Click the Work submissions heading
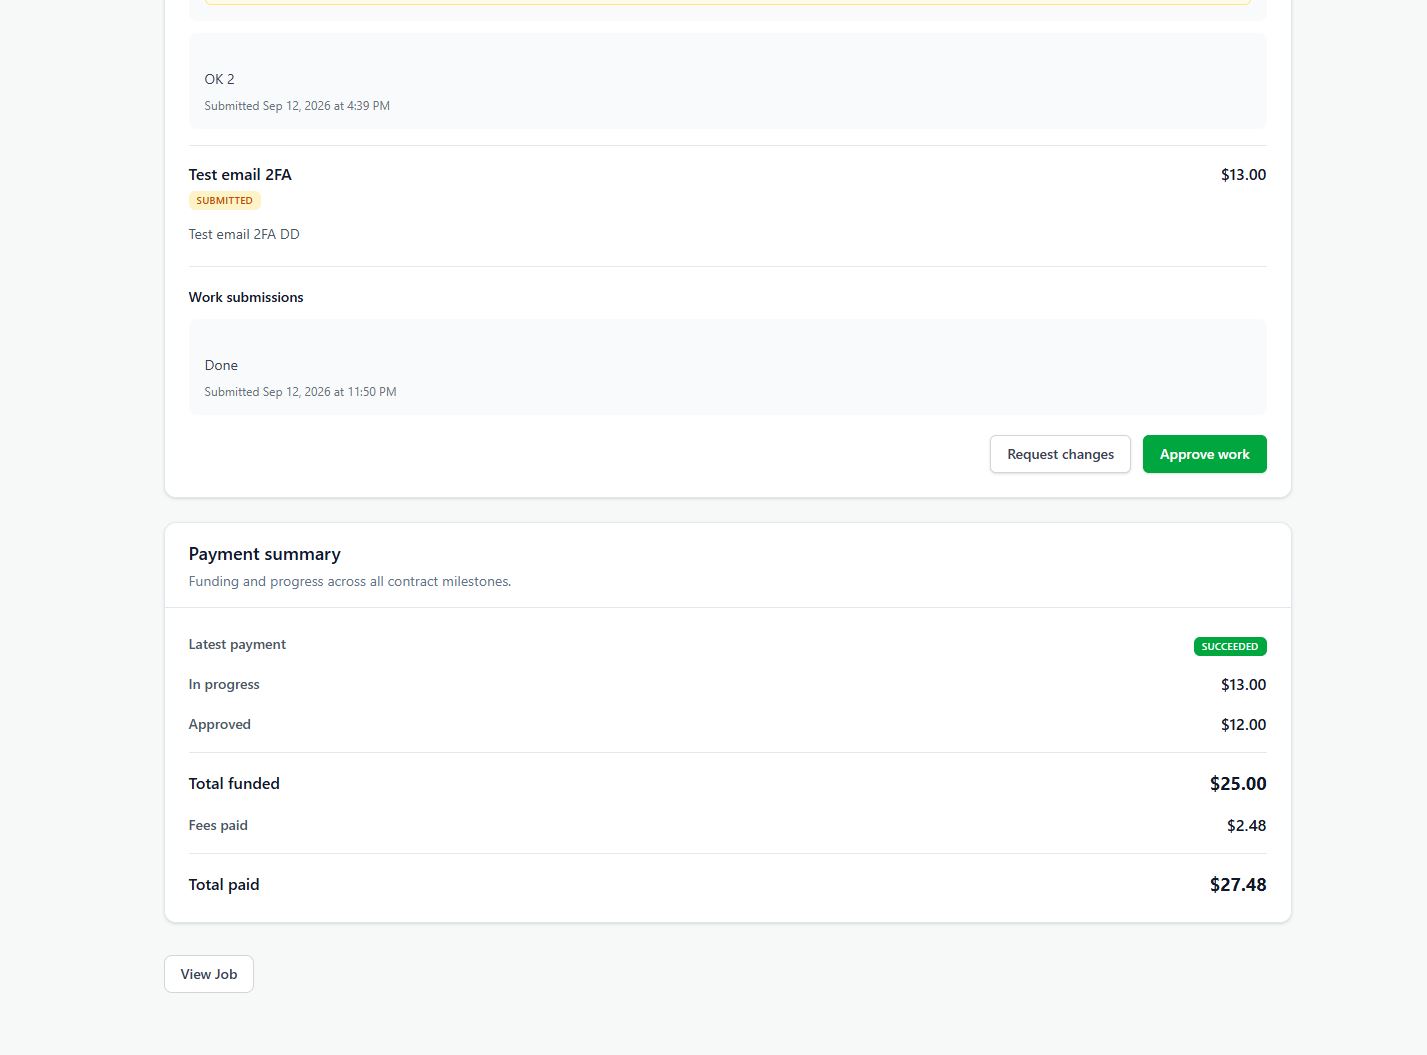The image size is (1427, 1055). click(246, 297)
